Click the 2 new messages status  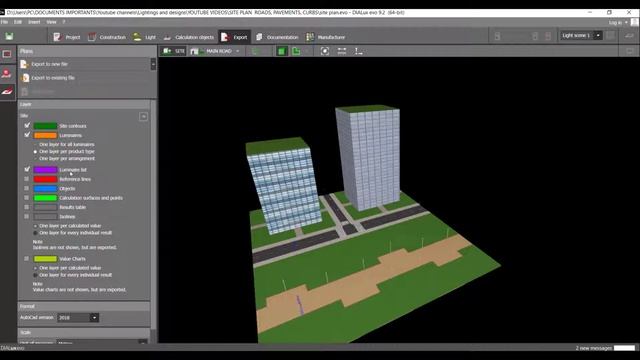coord(594,348)
